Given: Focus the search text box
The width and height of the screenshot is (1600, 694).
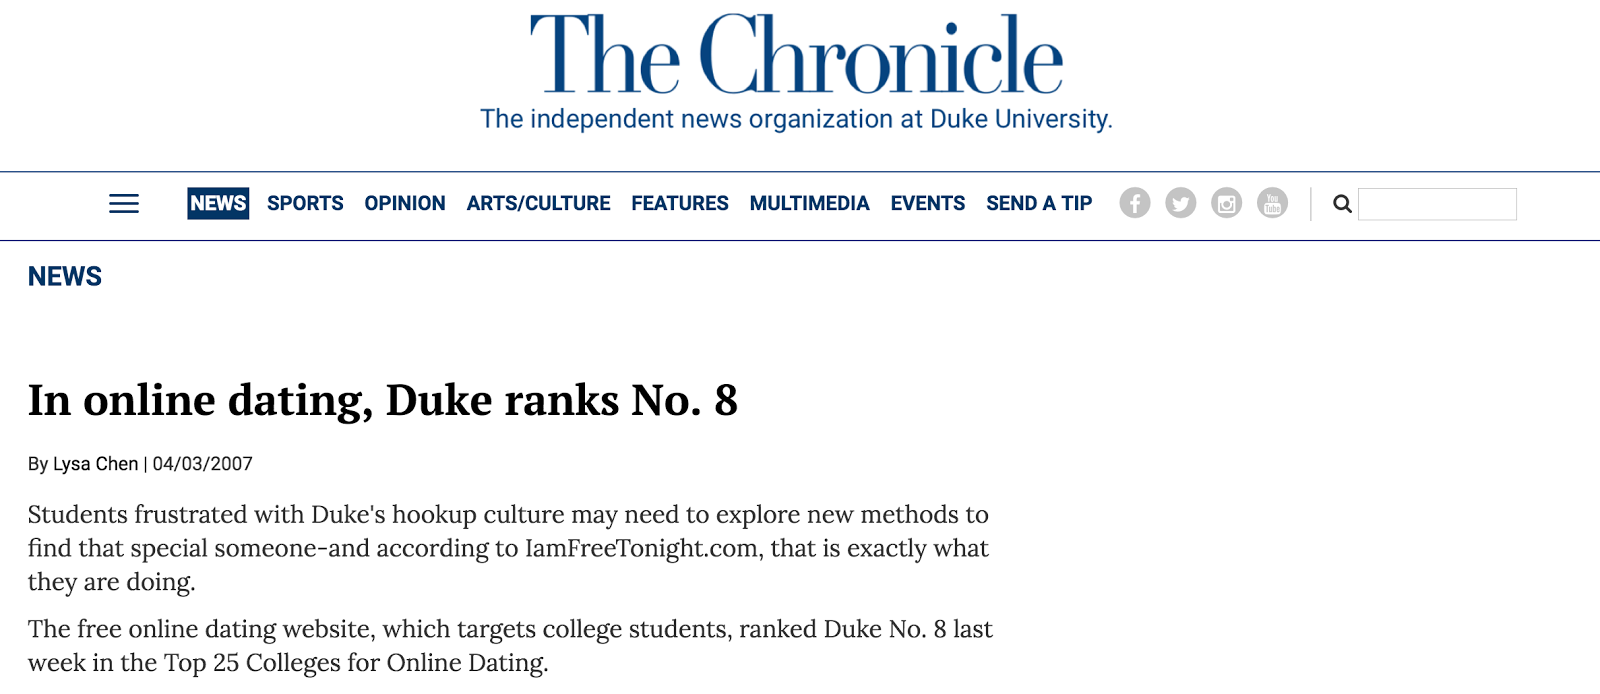Looking at the screenshot, I should pos(1437,204).
